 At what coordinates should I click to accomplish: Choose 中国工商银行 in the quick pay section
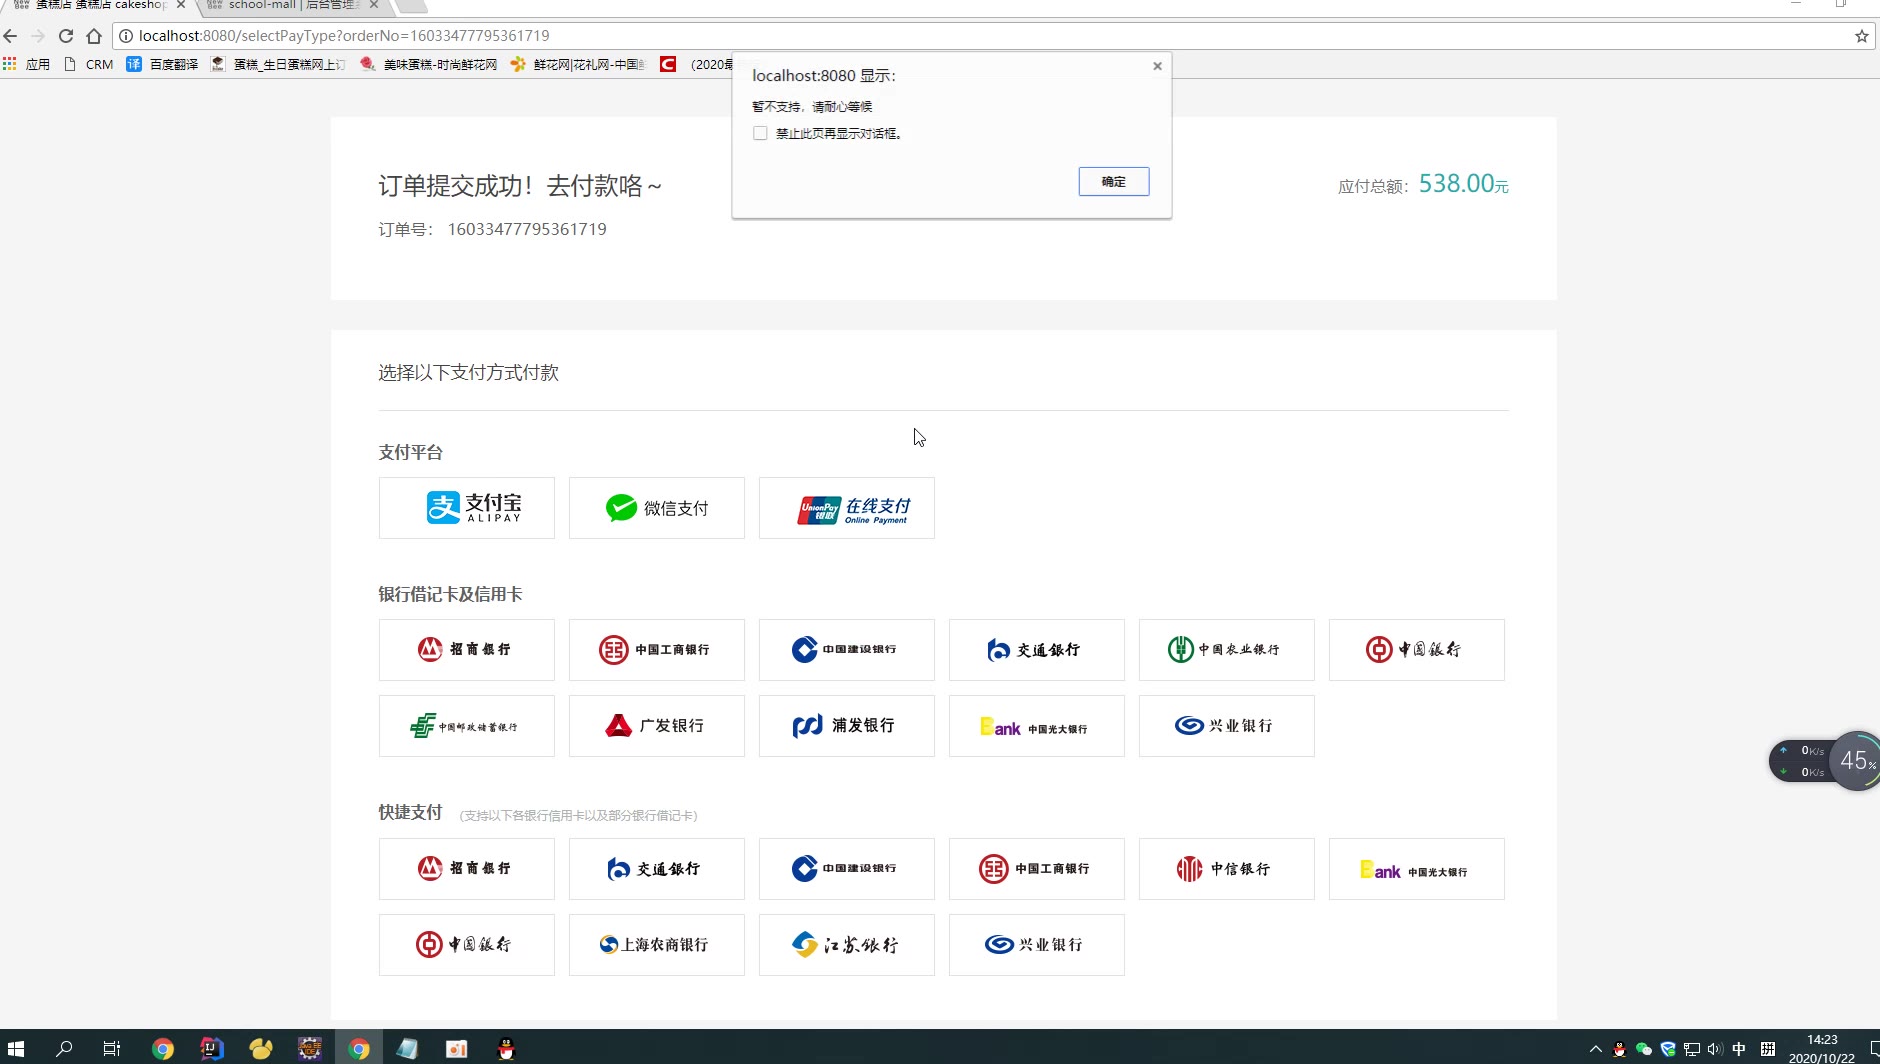tap(1037, 869)
